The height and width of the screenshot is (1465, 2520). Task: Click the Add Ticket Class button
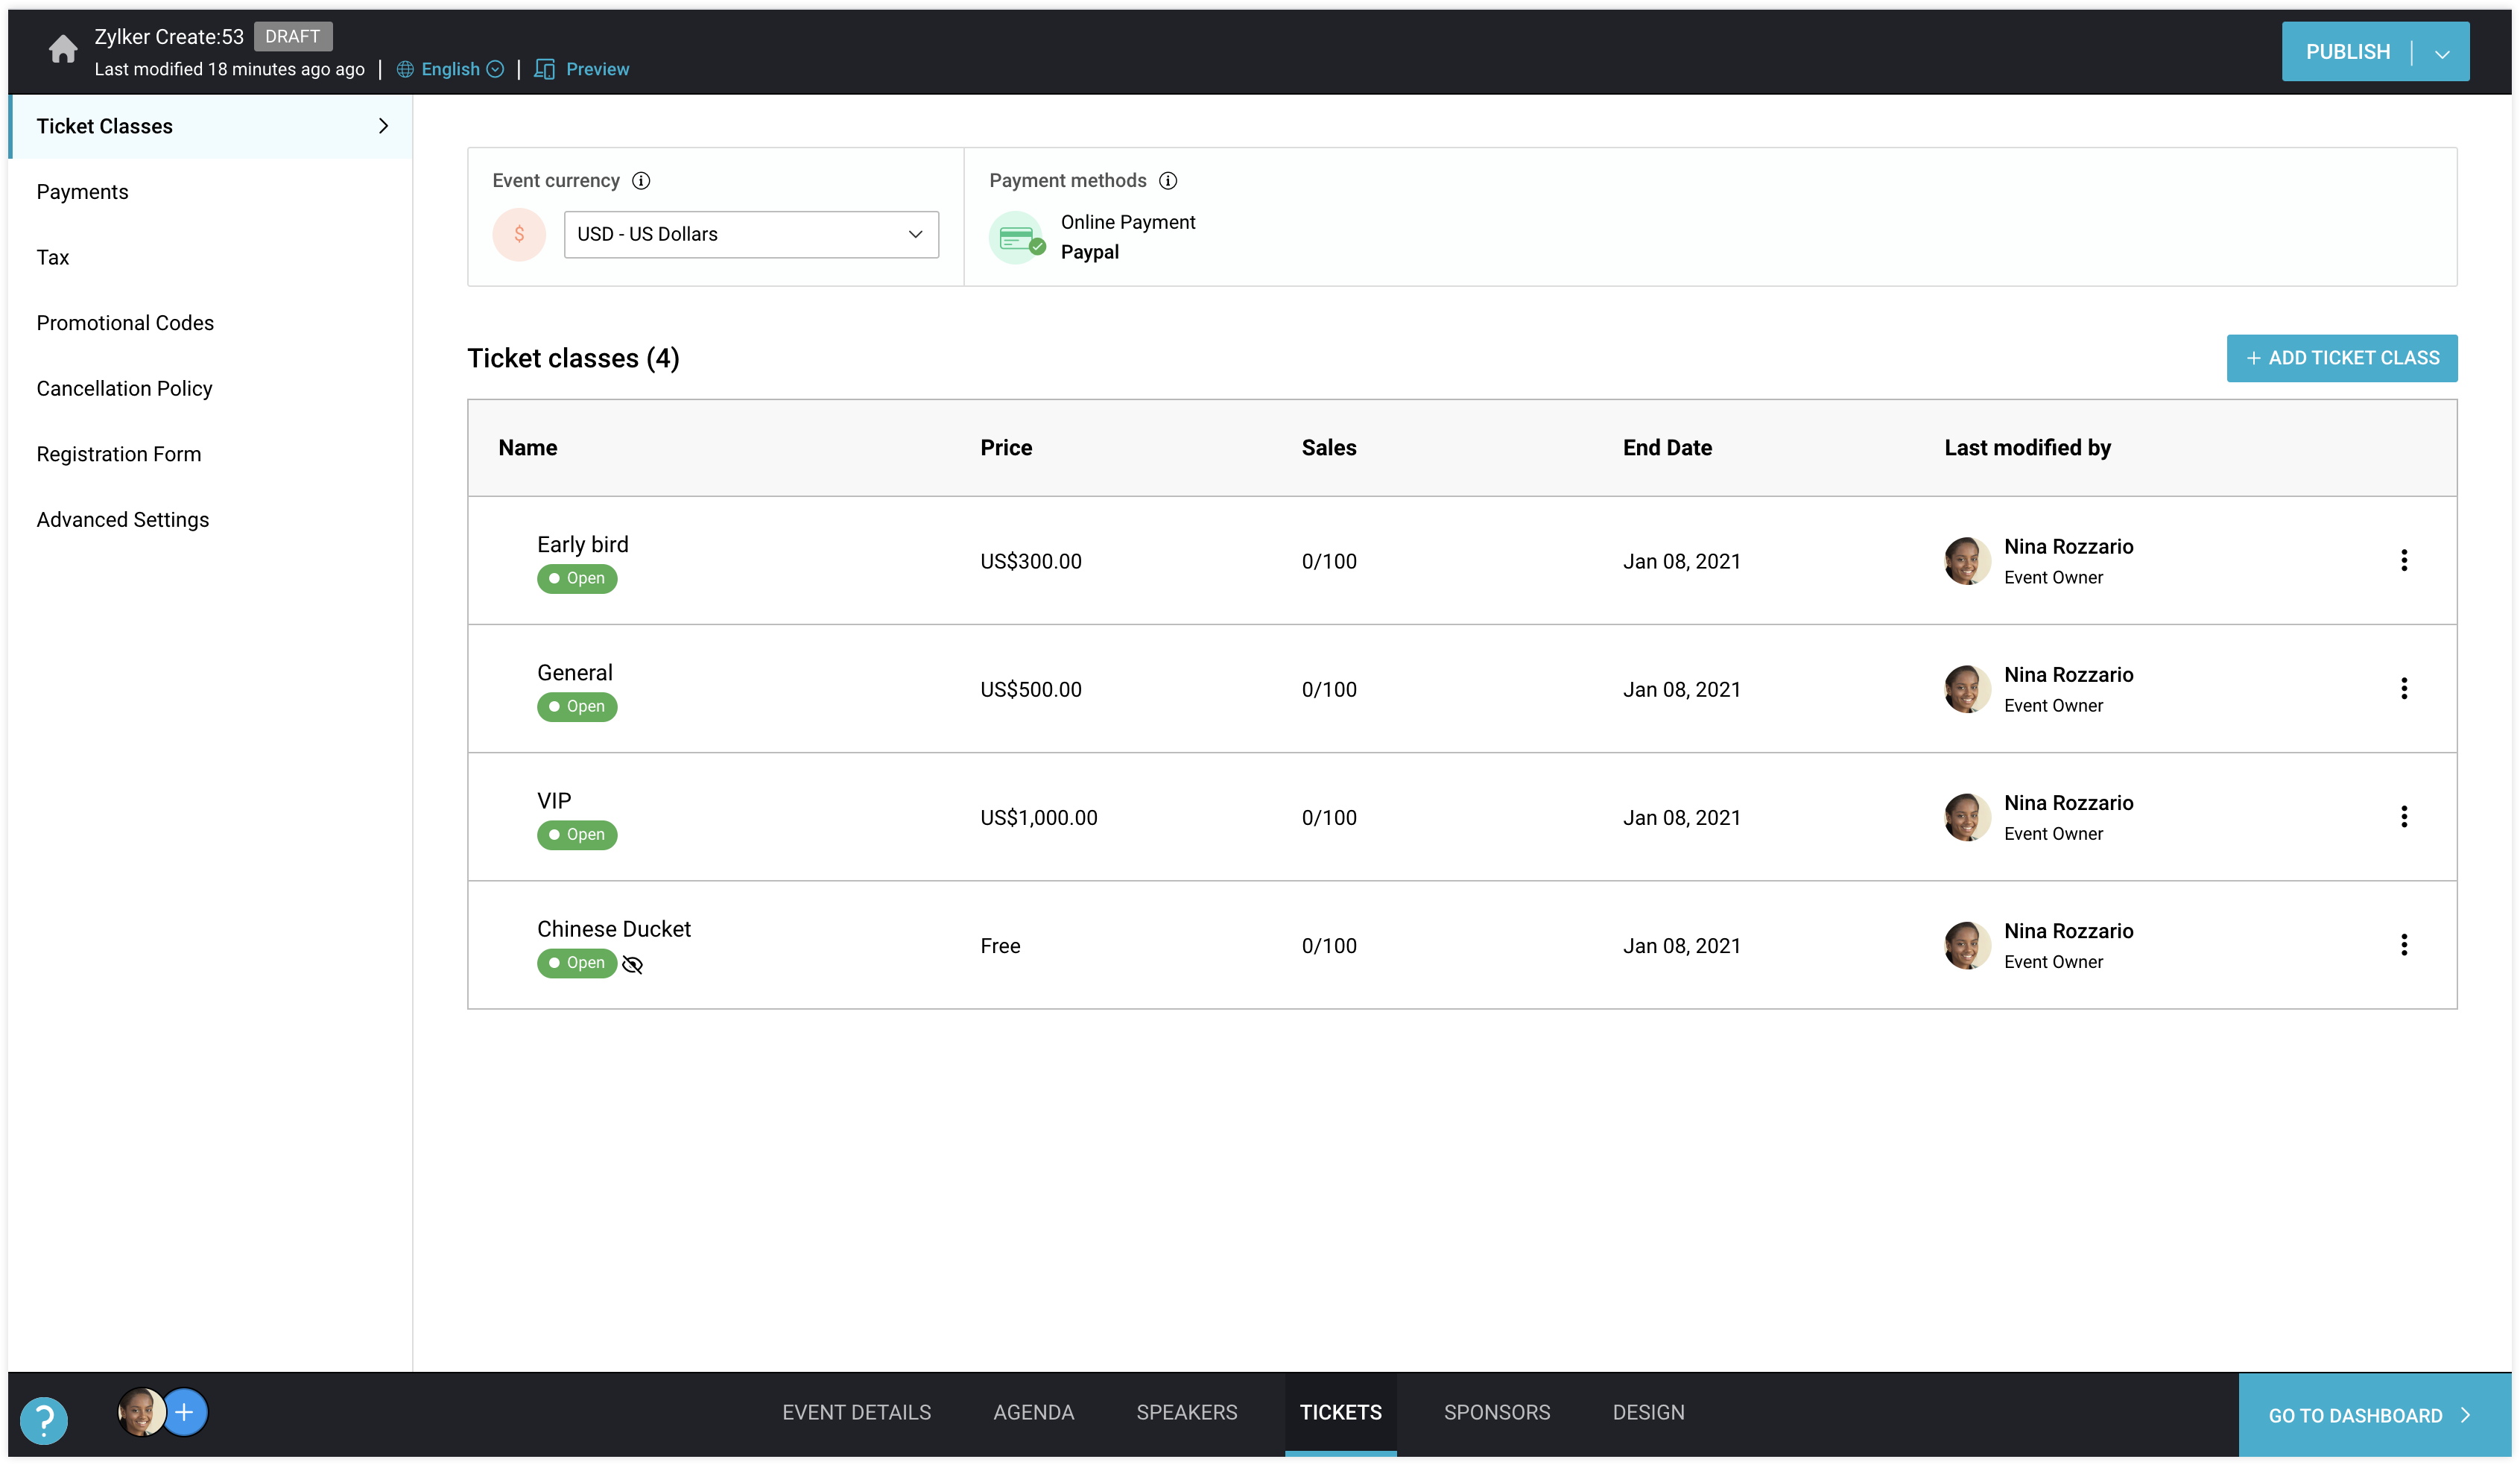(x=2342, y=358)
